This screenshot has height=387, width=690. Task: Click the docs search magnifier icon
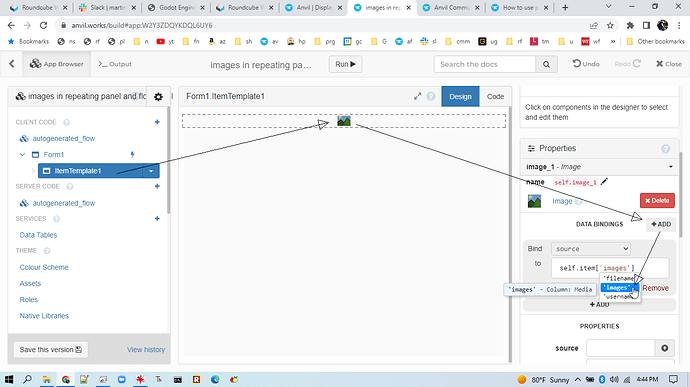(546, 64)
